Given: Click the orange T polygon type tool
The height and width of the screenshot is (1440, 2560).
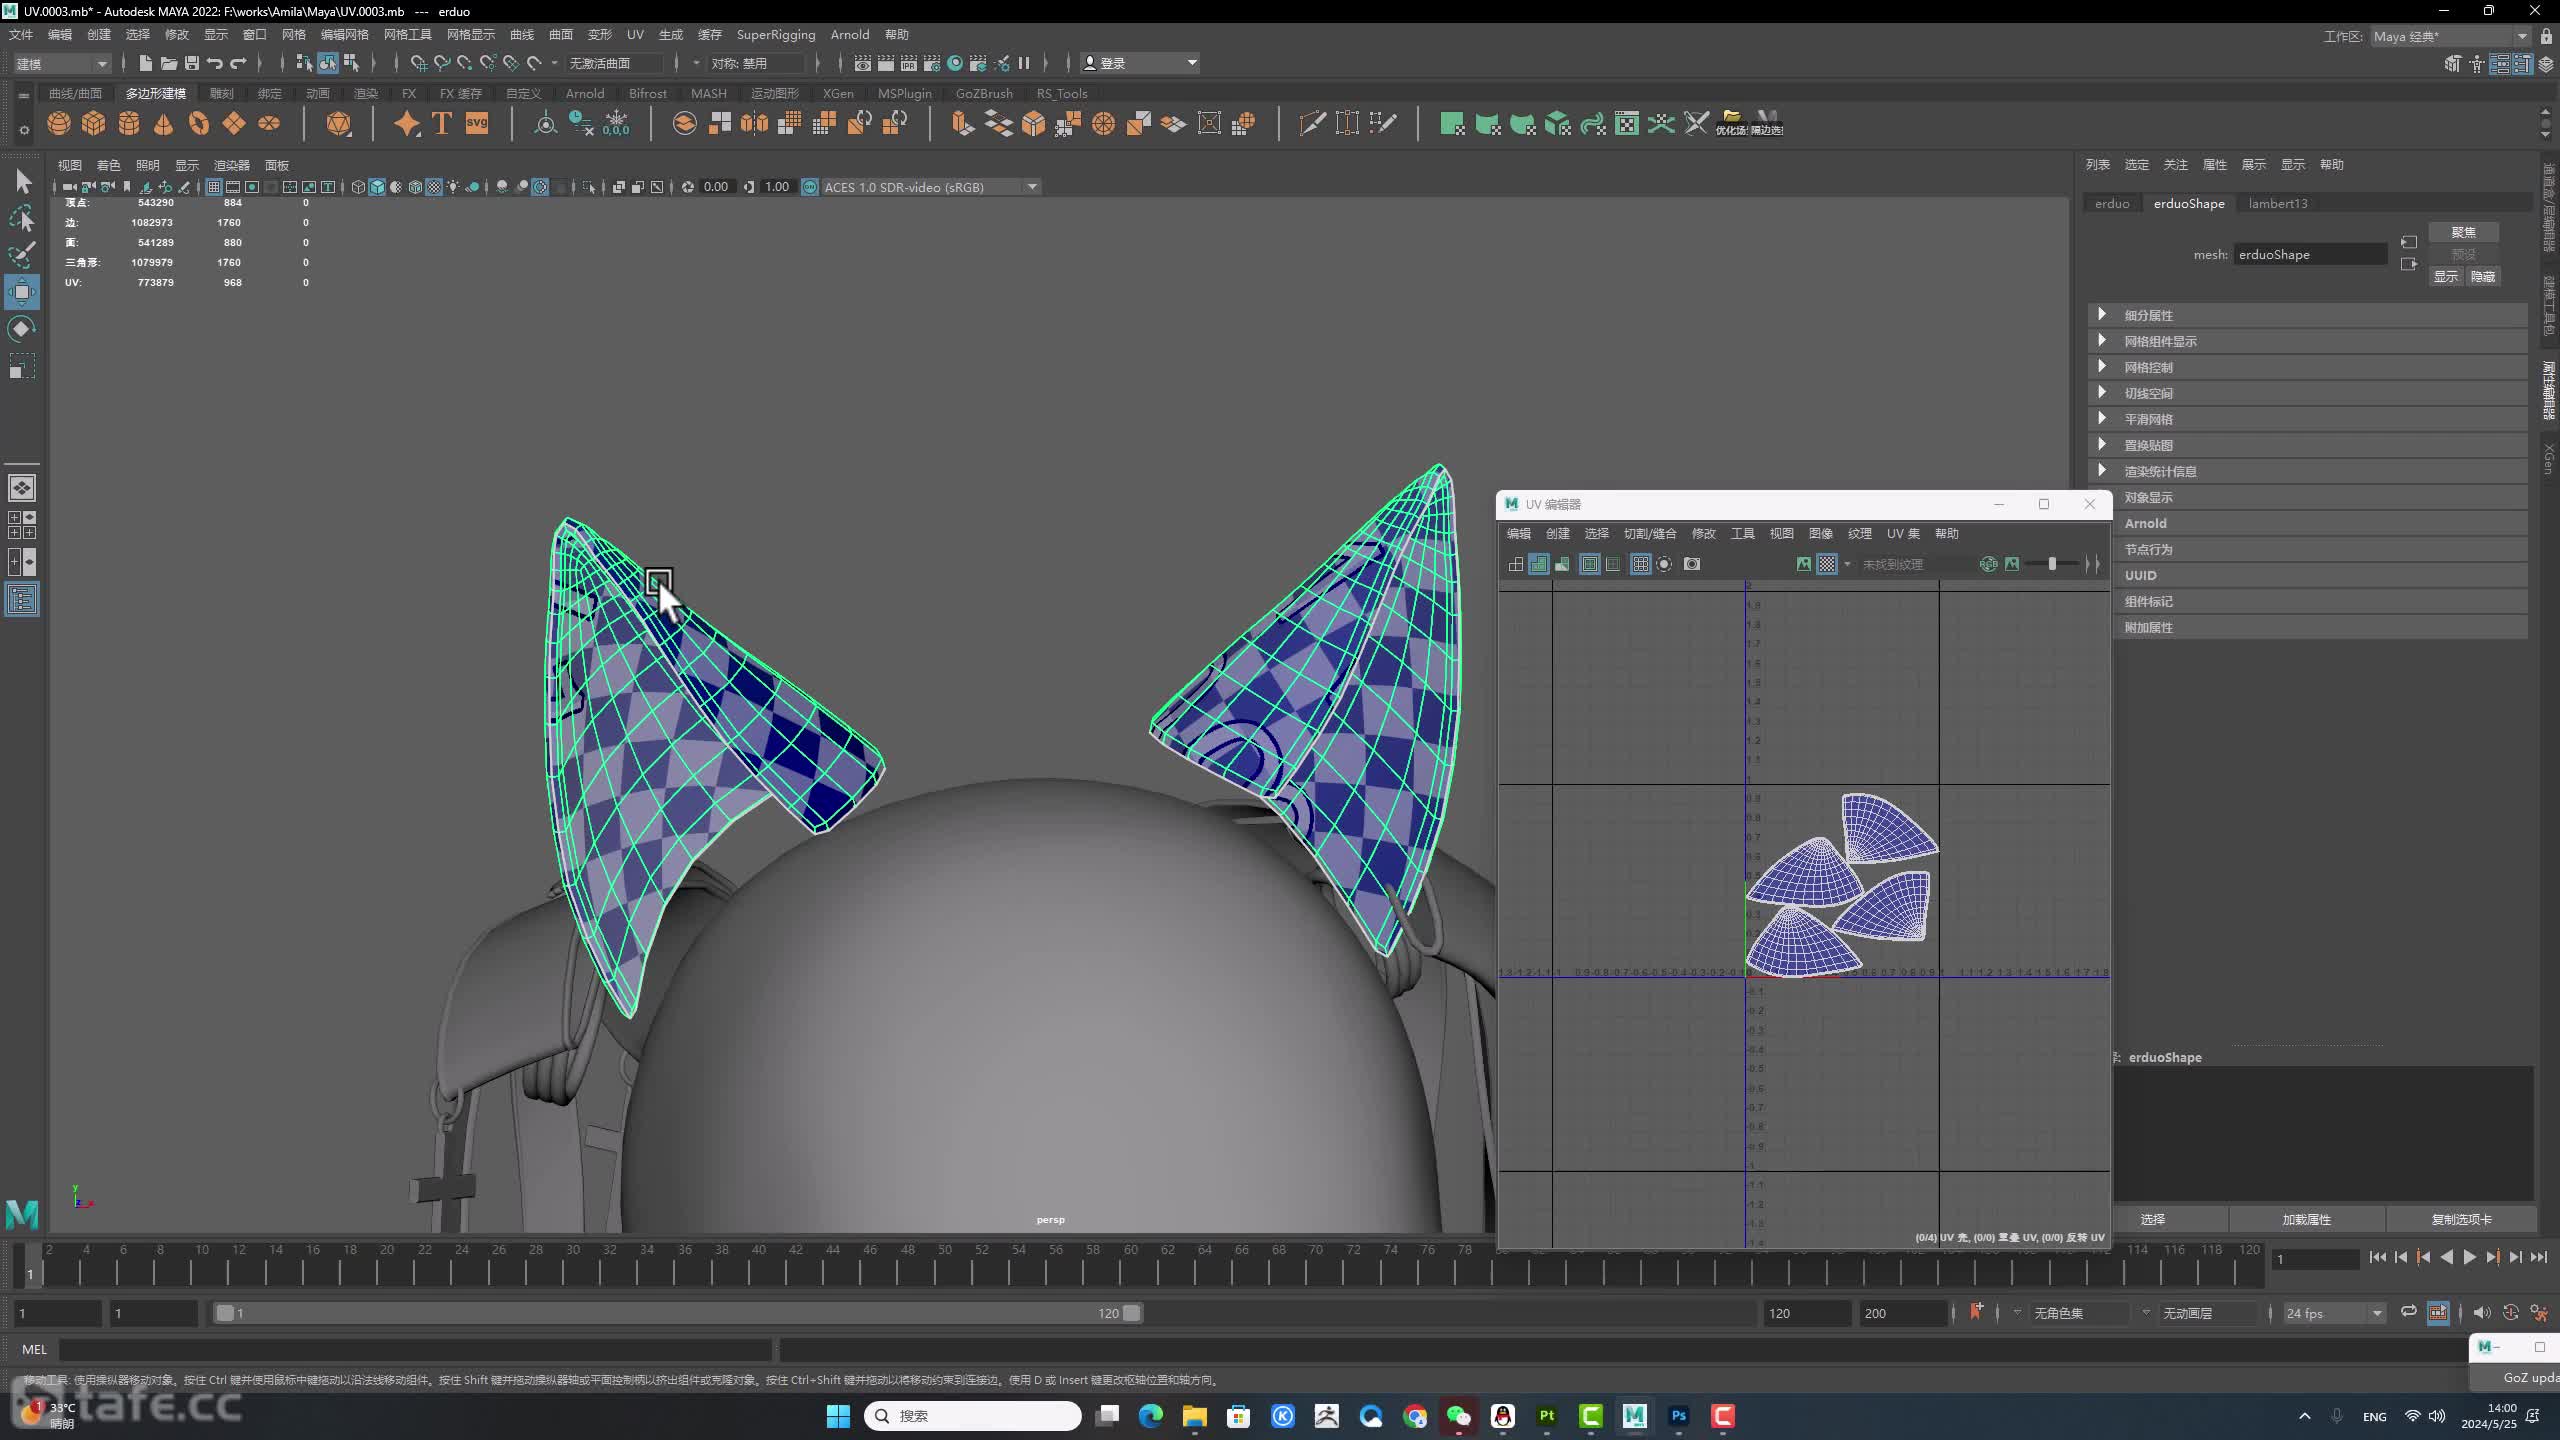Looking at the screenshot, I should [x=442, y=123].
